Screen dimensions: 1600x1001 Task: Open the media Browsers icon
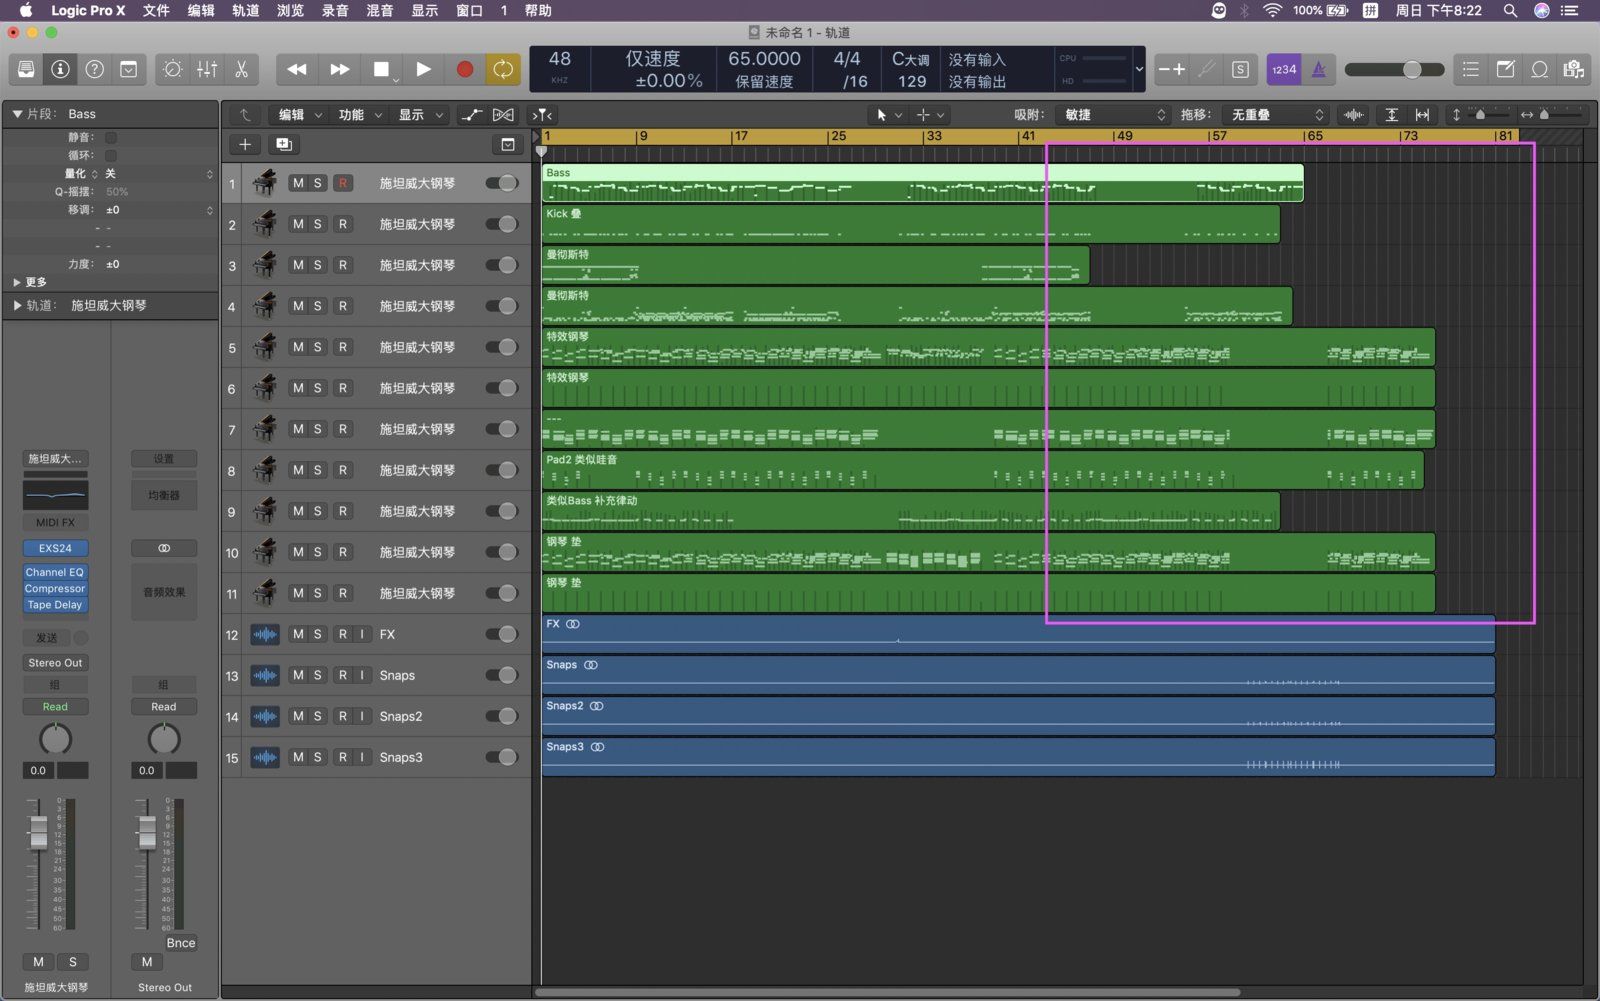click(1574, 69)
